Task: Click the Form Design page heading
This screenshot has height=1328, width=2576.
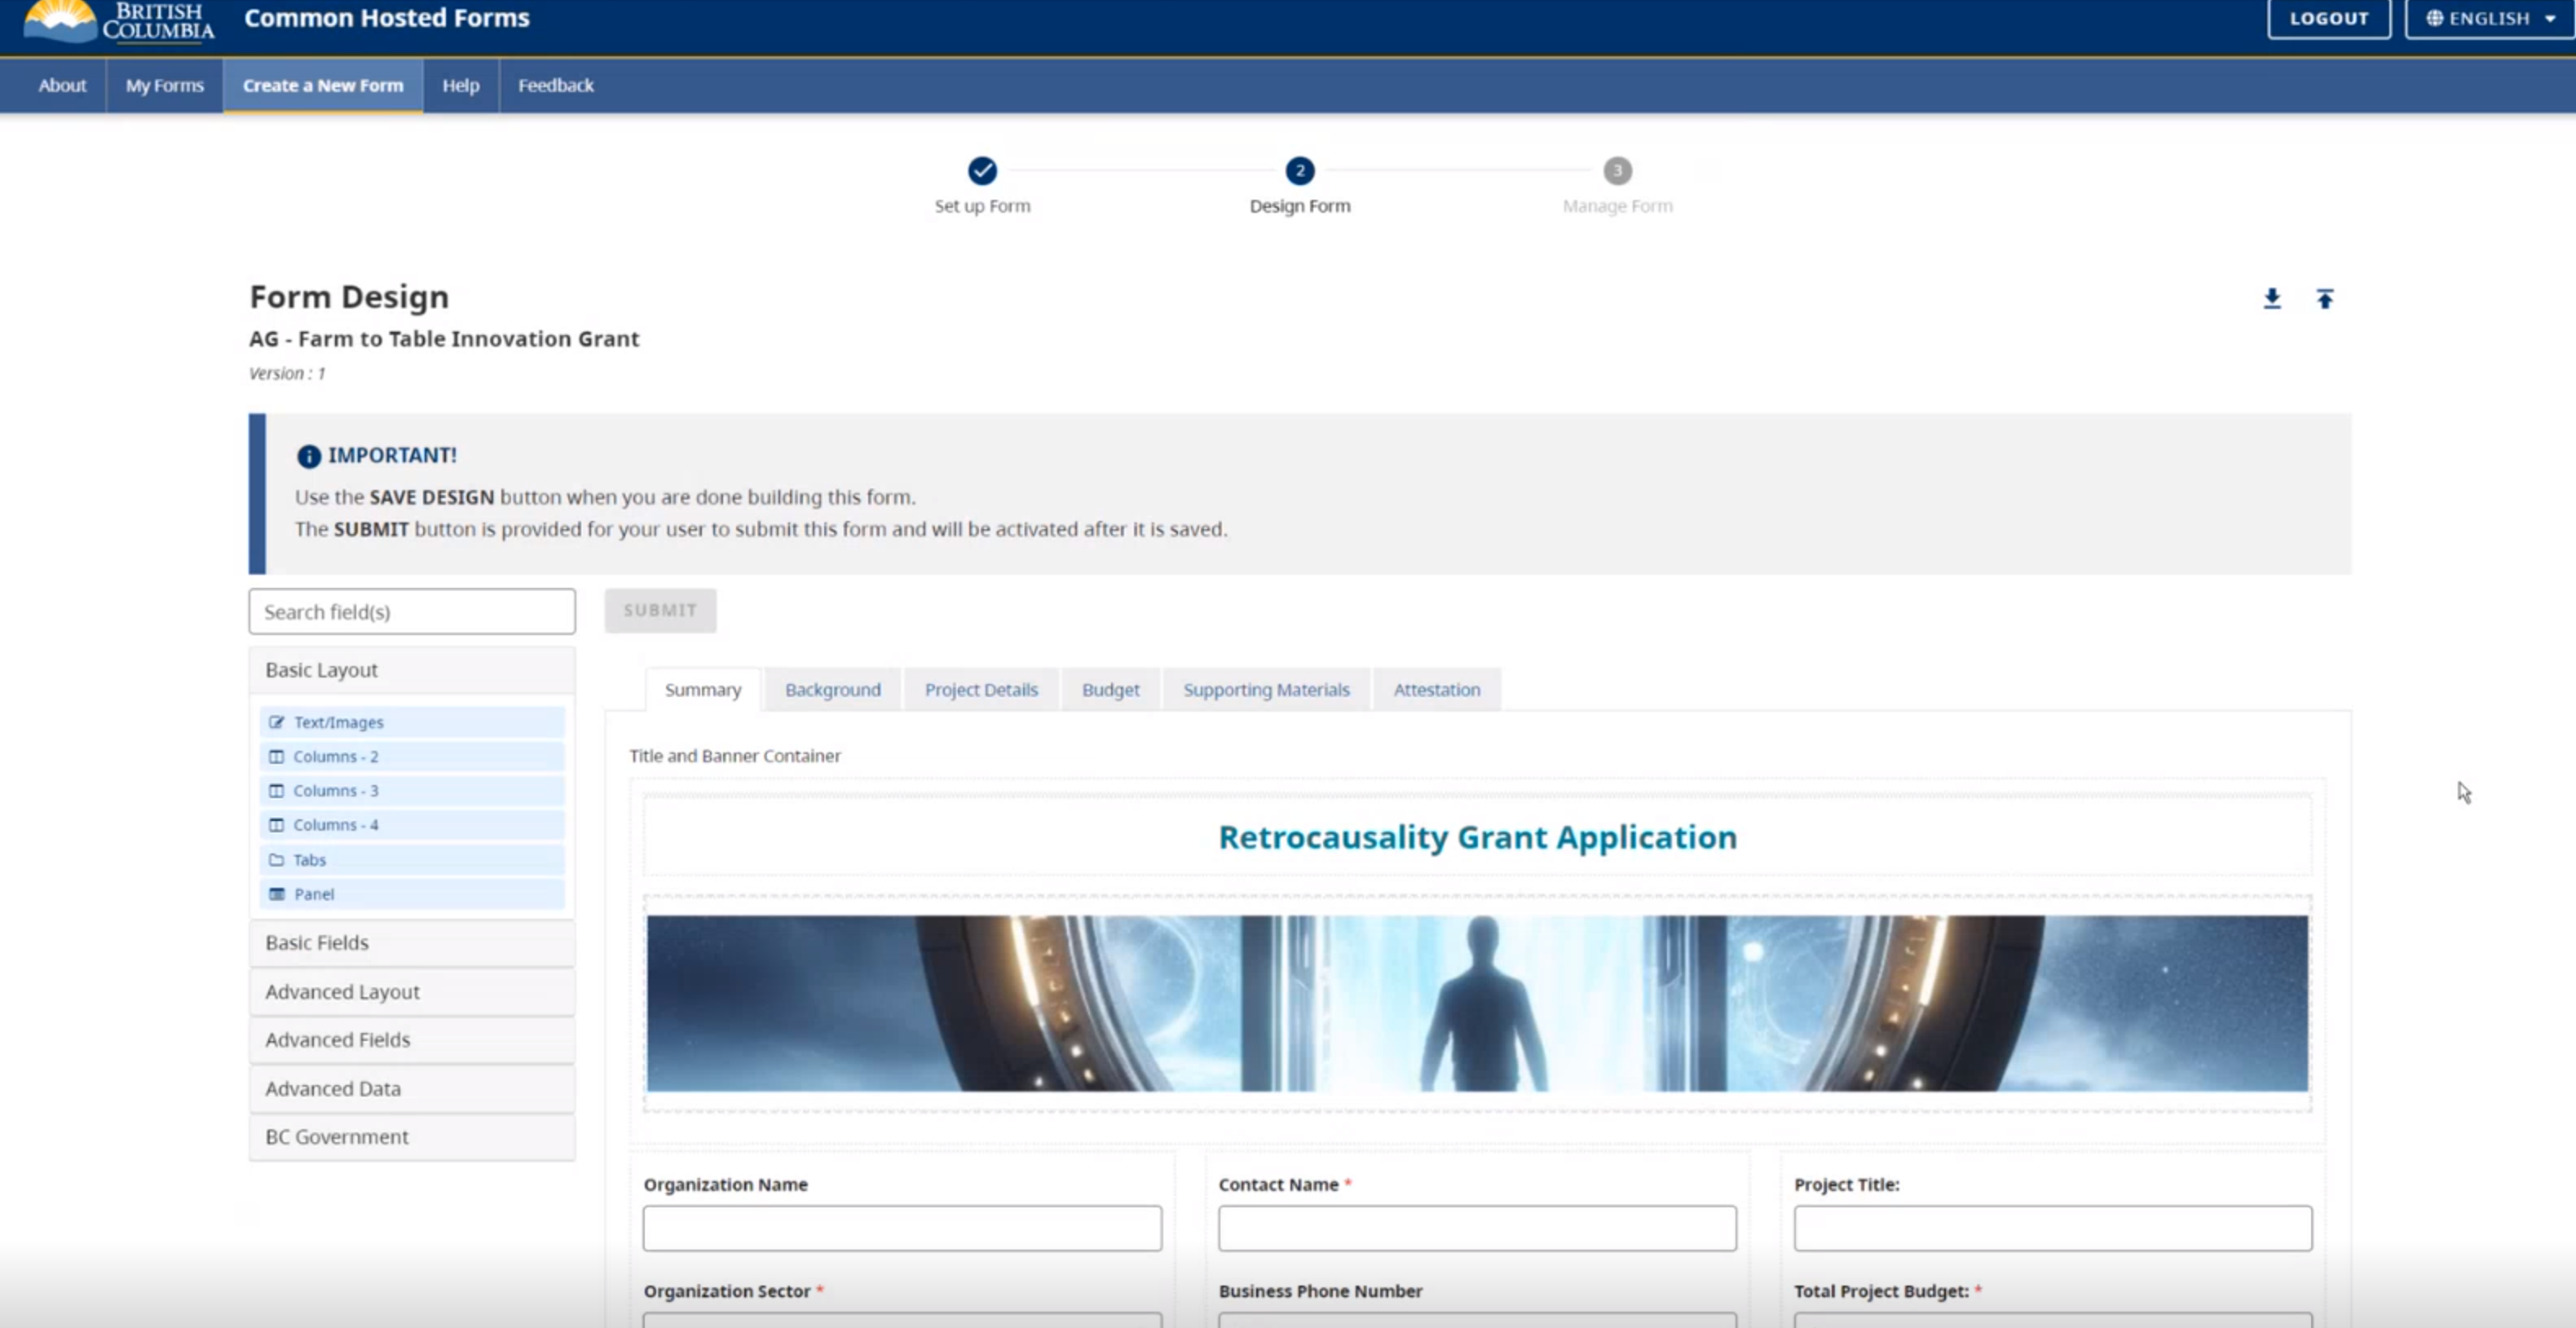Action: point(349,297)
